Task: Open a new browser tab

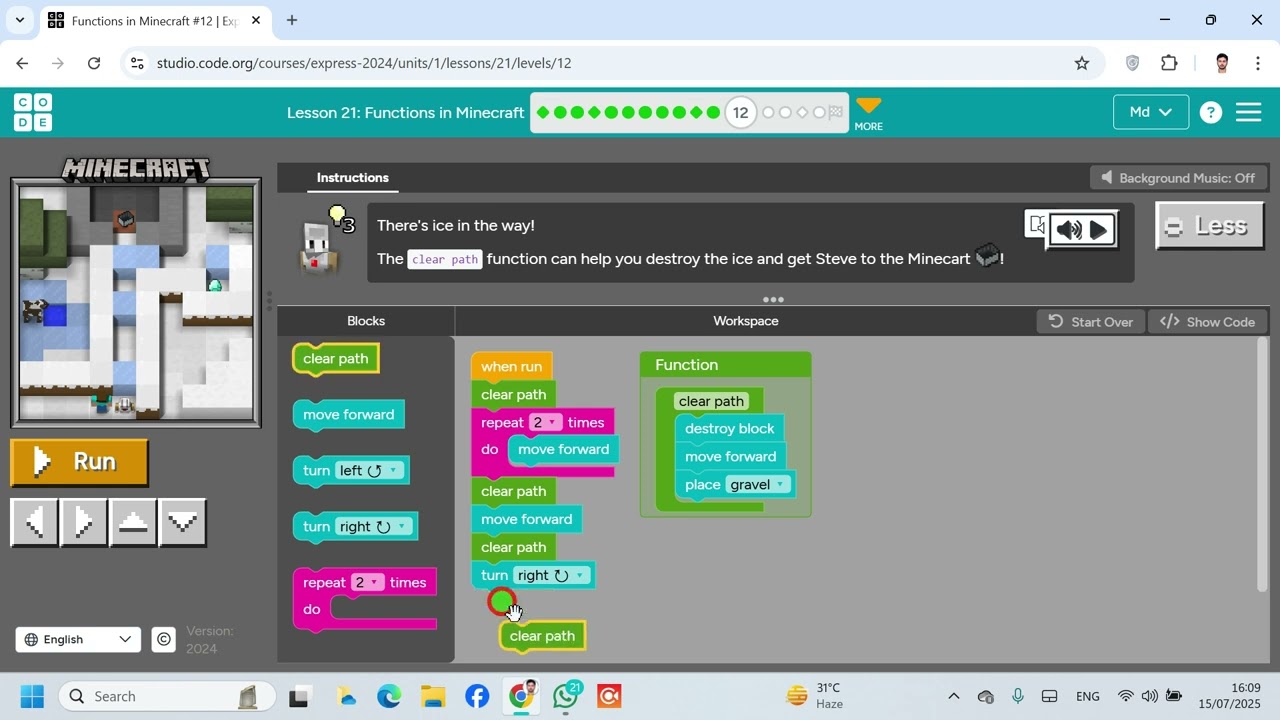Action: (x=292, y=20)
